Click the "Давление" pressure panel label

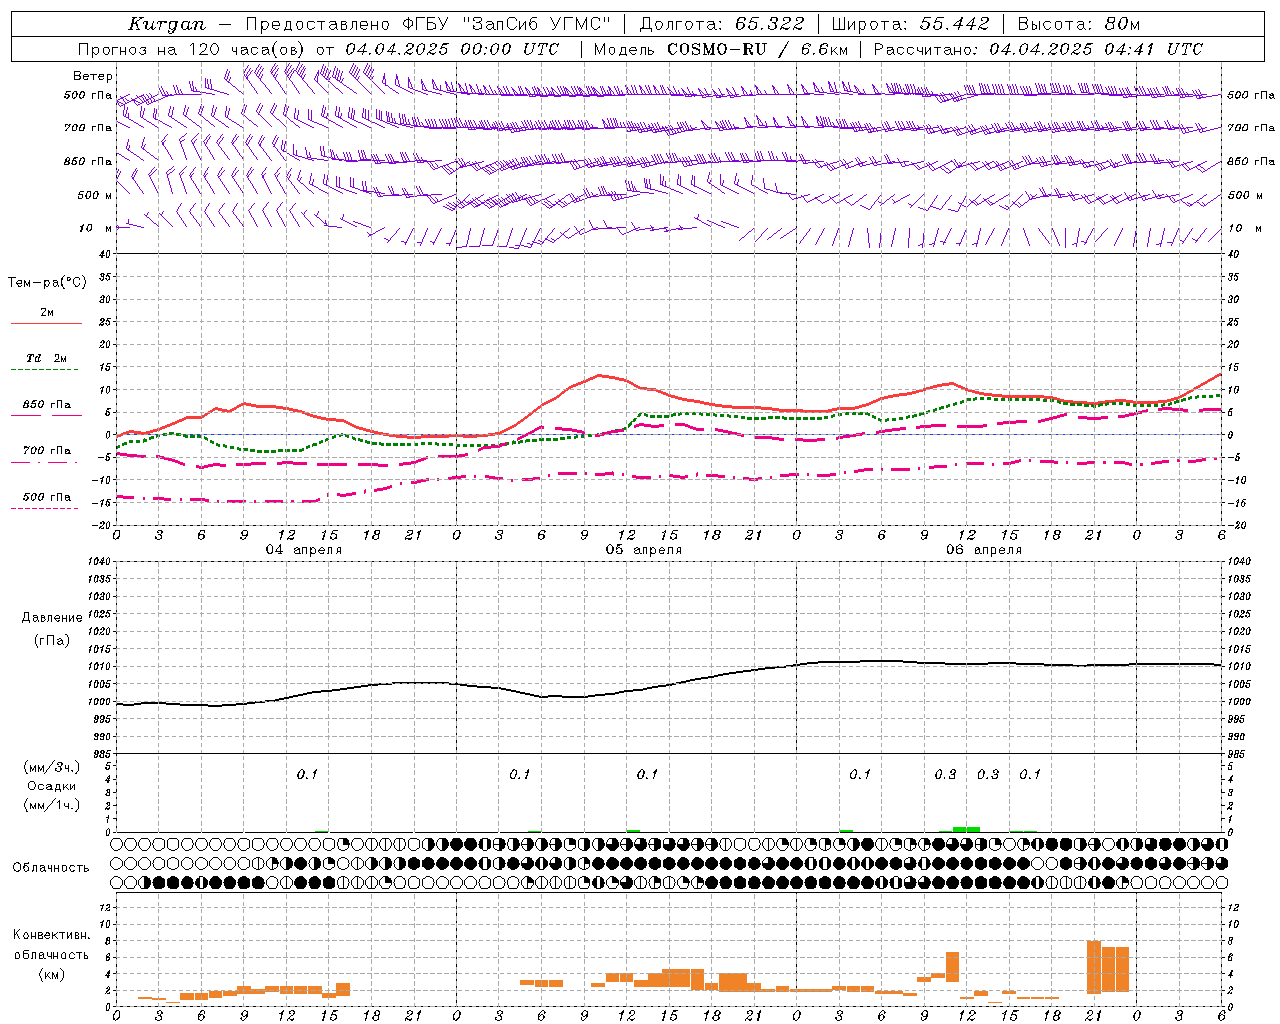click(x=52, y=618)
